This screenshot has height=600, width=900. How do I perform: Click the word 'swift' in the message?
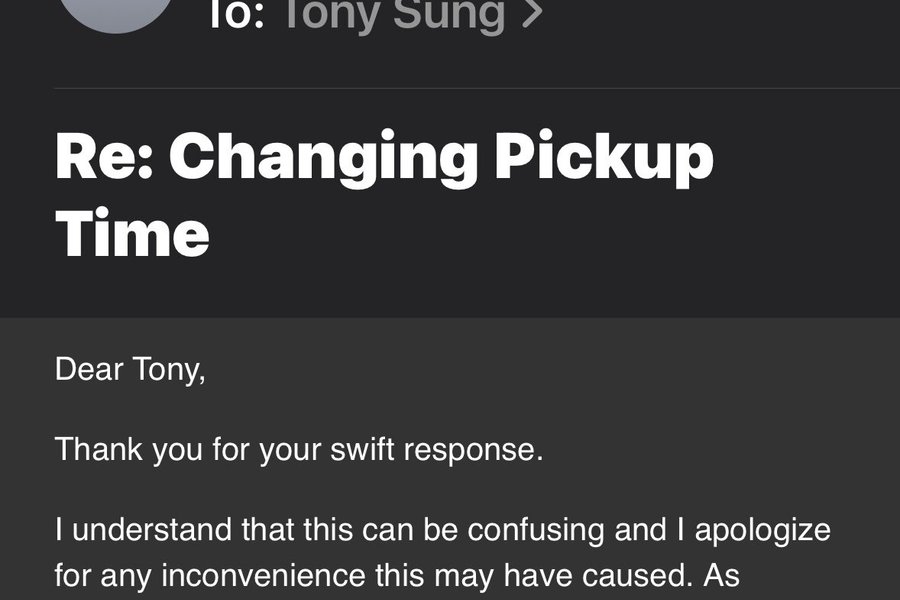tap(362, 449)
